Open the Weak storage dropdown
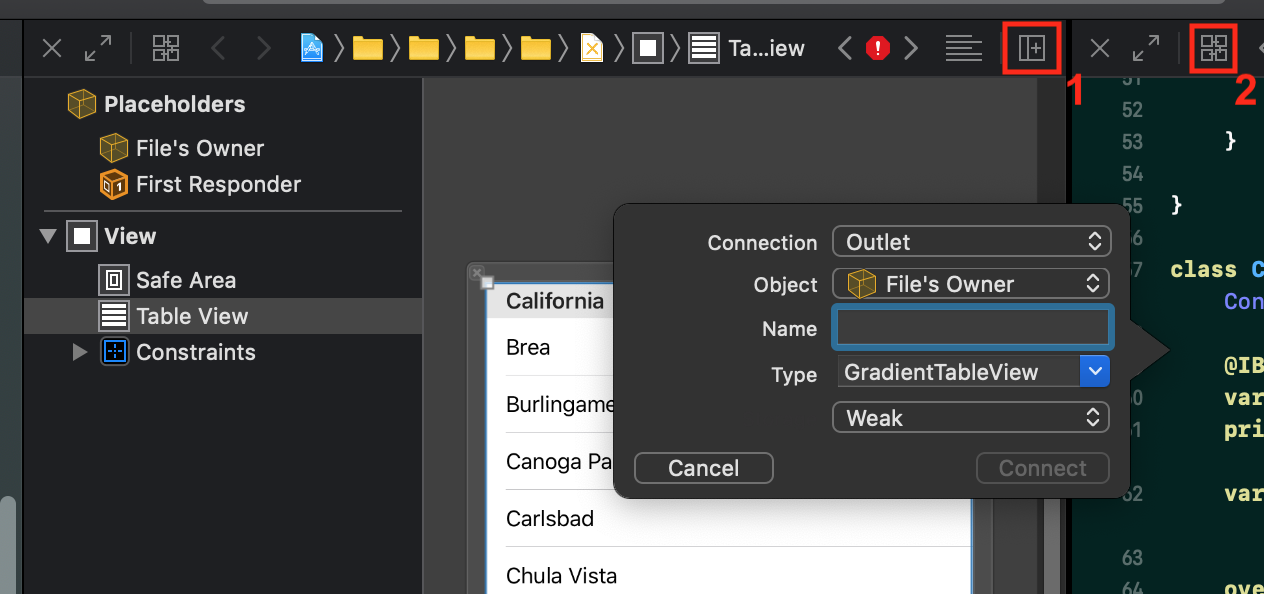This screenshot has width=1264, height=594. 971,417
